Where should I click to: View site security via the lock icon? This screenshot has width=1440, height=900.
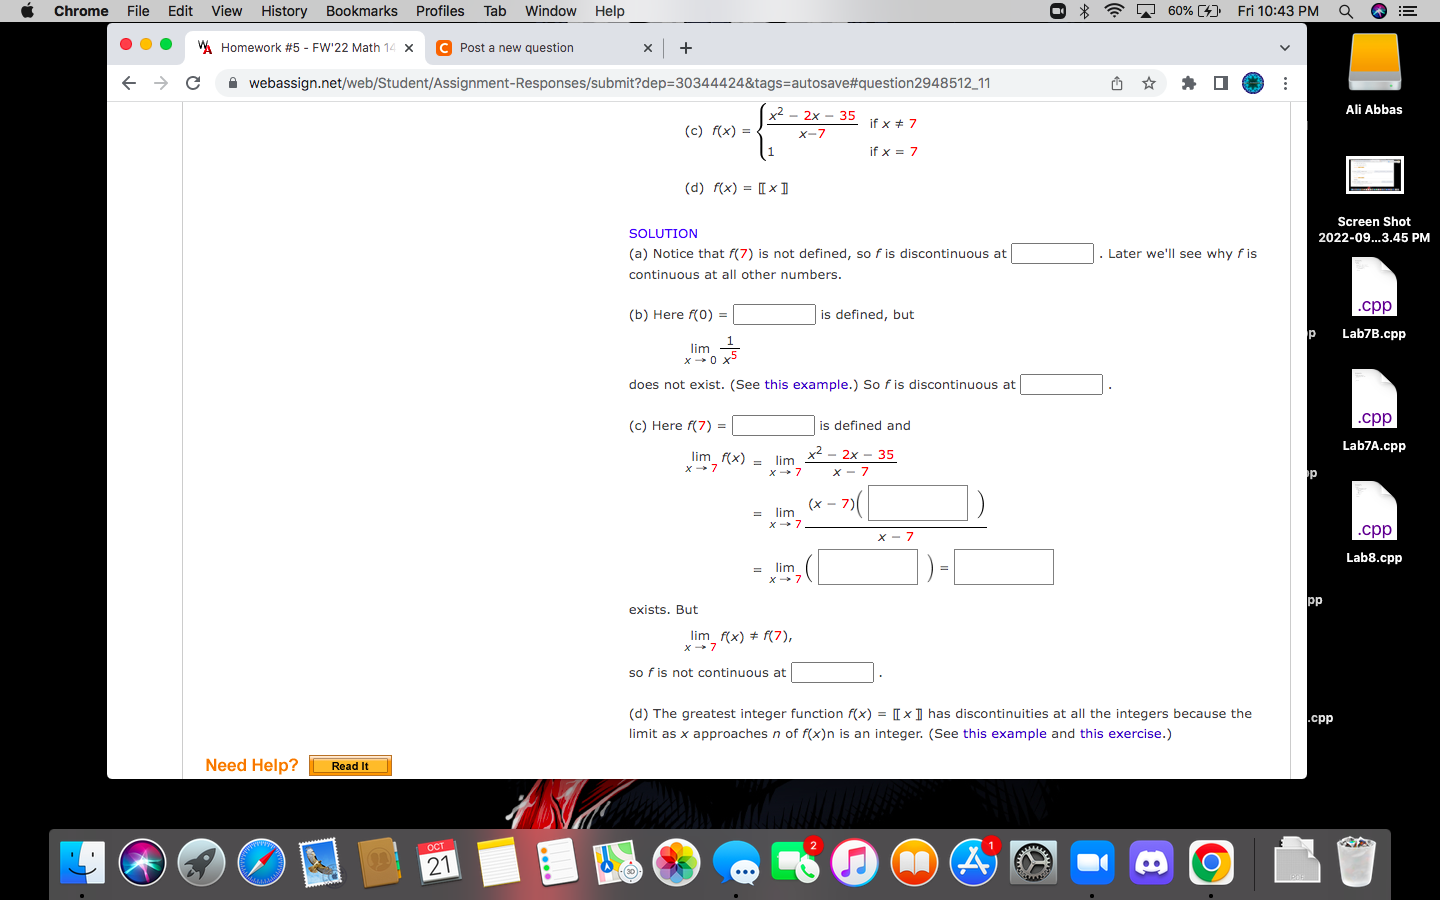[232, 83]
